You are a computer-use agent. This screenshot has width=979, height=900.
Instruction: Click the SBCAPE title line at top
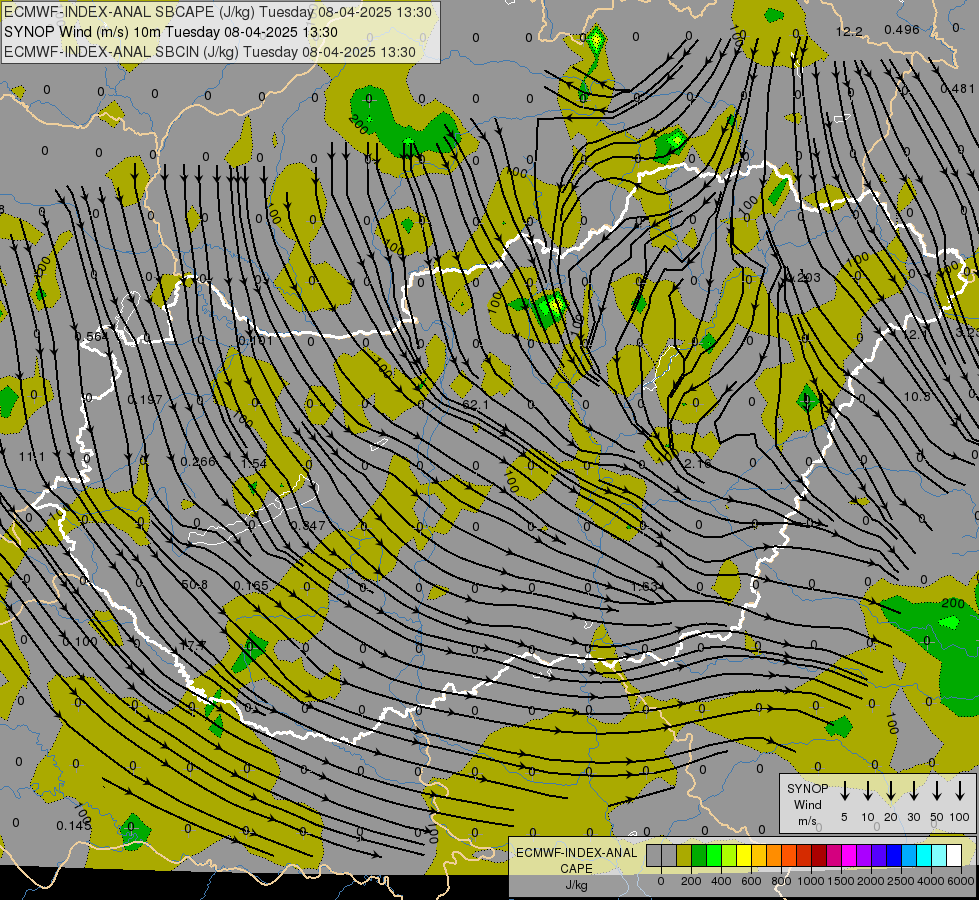[x=218, y=12]
